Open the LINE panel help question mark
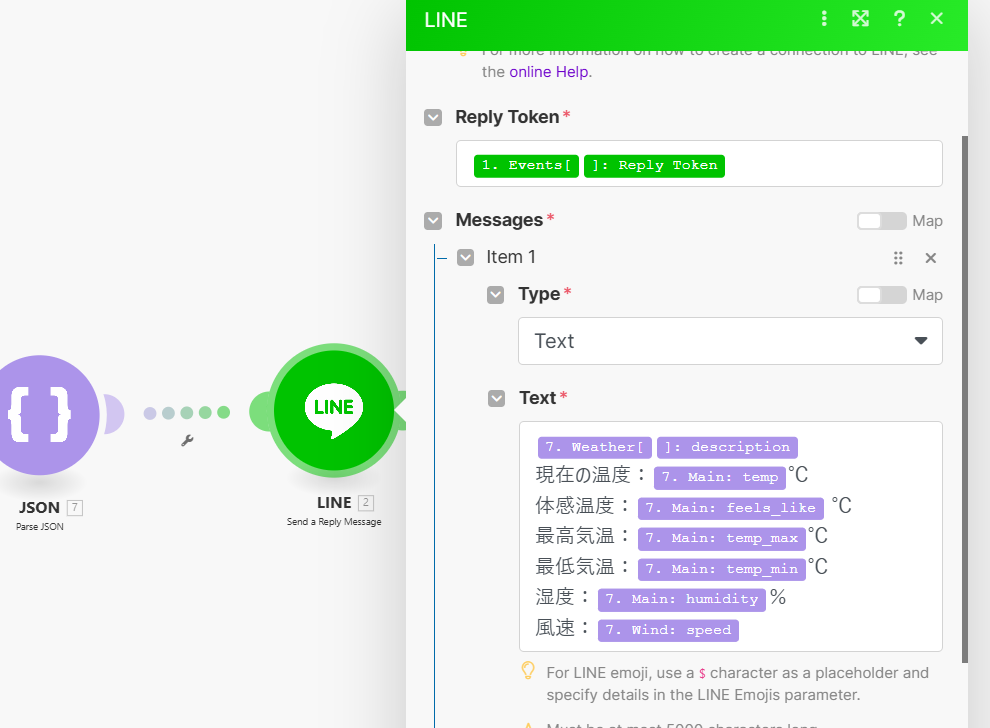 (900, 18)
